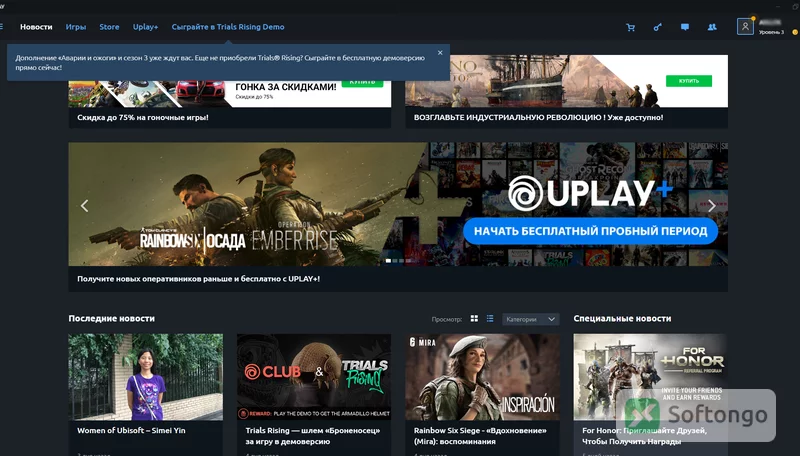
Task: Expand the Категории dropdown
Action: [x=531, y=319]
